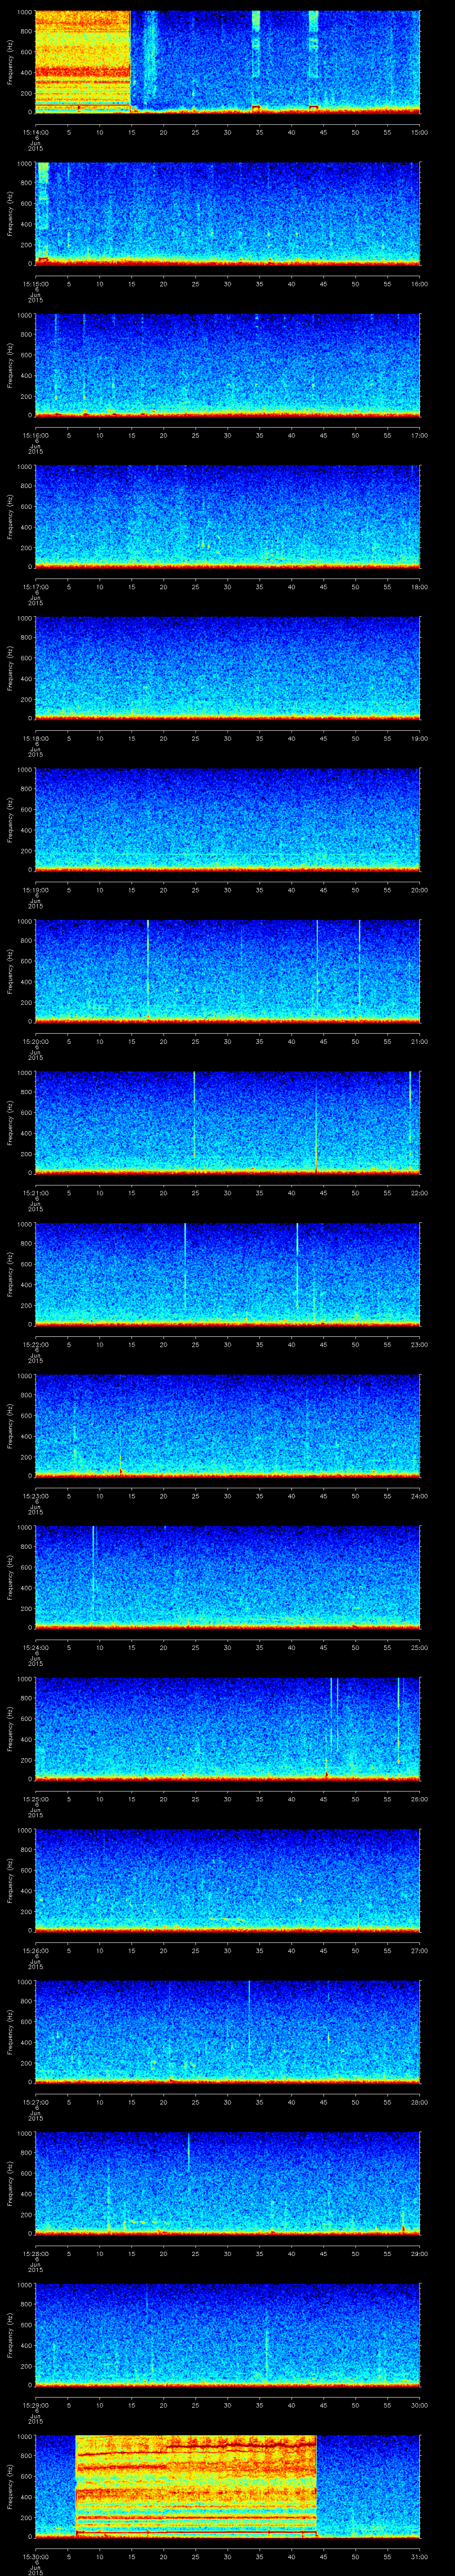This screenshot has height=2576, width=455.
Task: Open the spectrogram panel starting at 15:15:00
Action: (x=227, y=213)
